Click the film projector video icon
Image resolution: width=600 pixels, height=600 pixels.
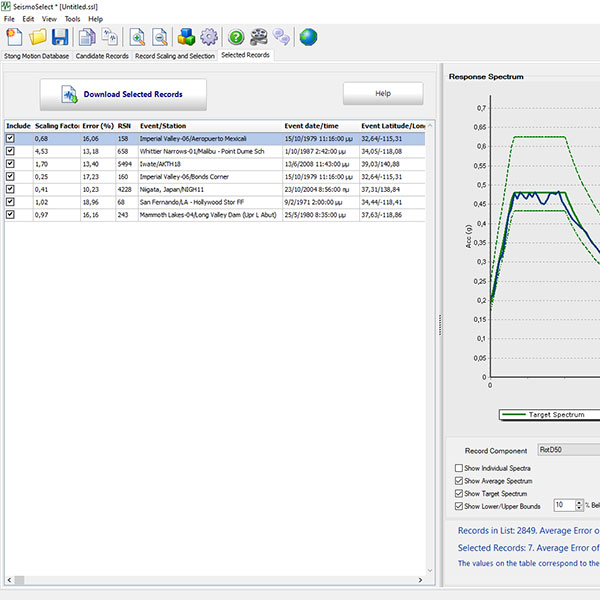[259, 37]
